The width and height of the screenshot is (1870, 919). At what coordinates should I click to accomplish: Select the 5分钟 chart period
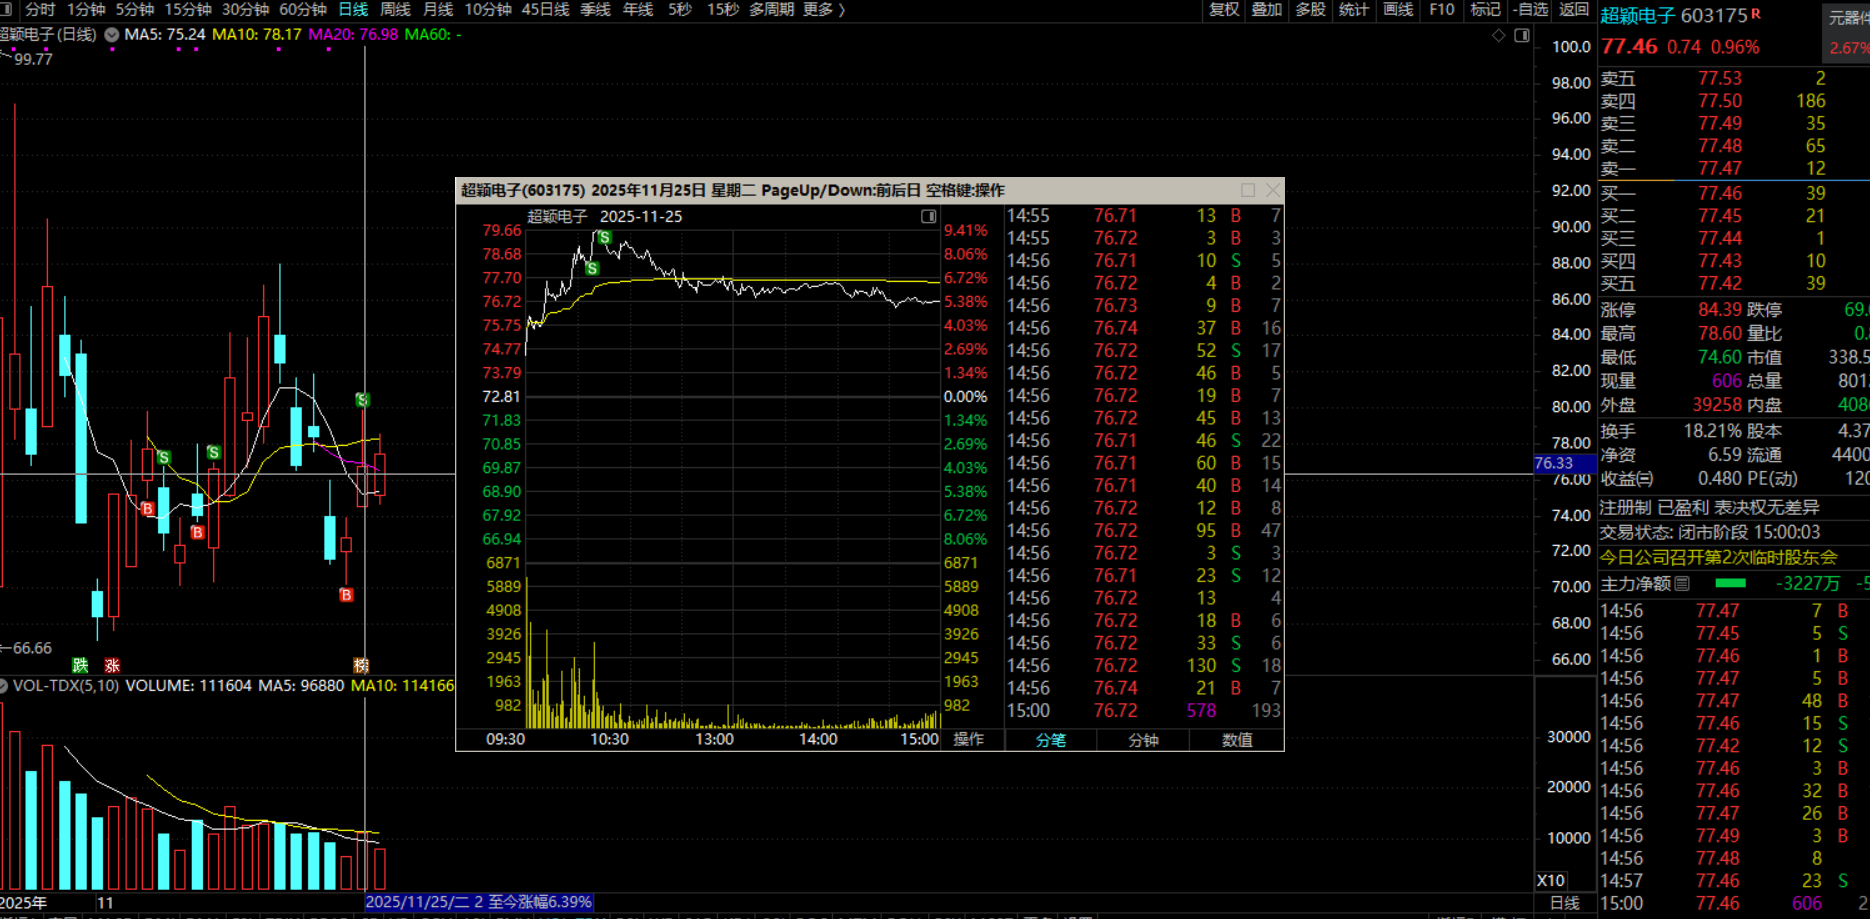tap(135, 9)
